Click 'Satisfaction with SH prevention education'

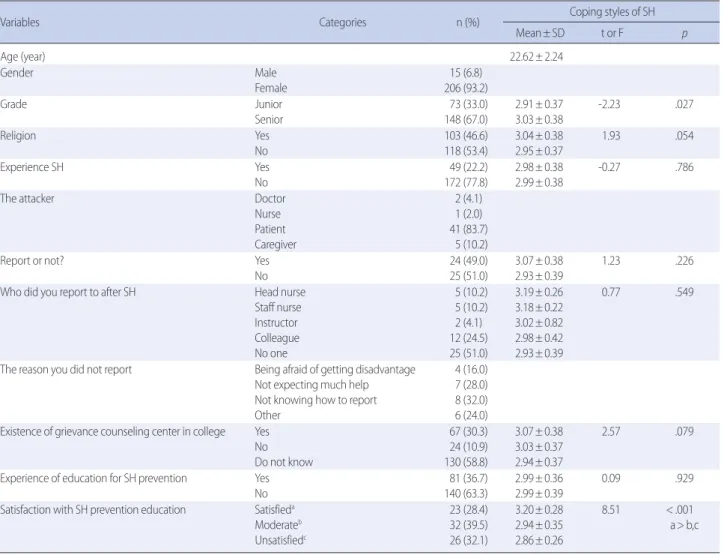(93, 510)
